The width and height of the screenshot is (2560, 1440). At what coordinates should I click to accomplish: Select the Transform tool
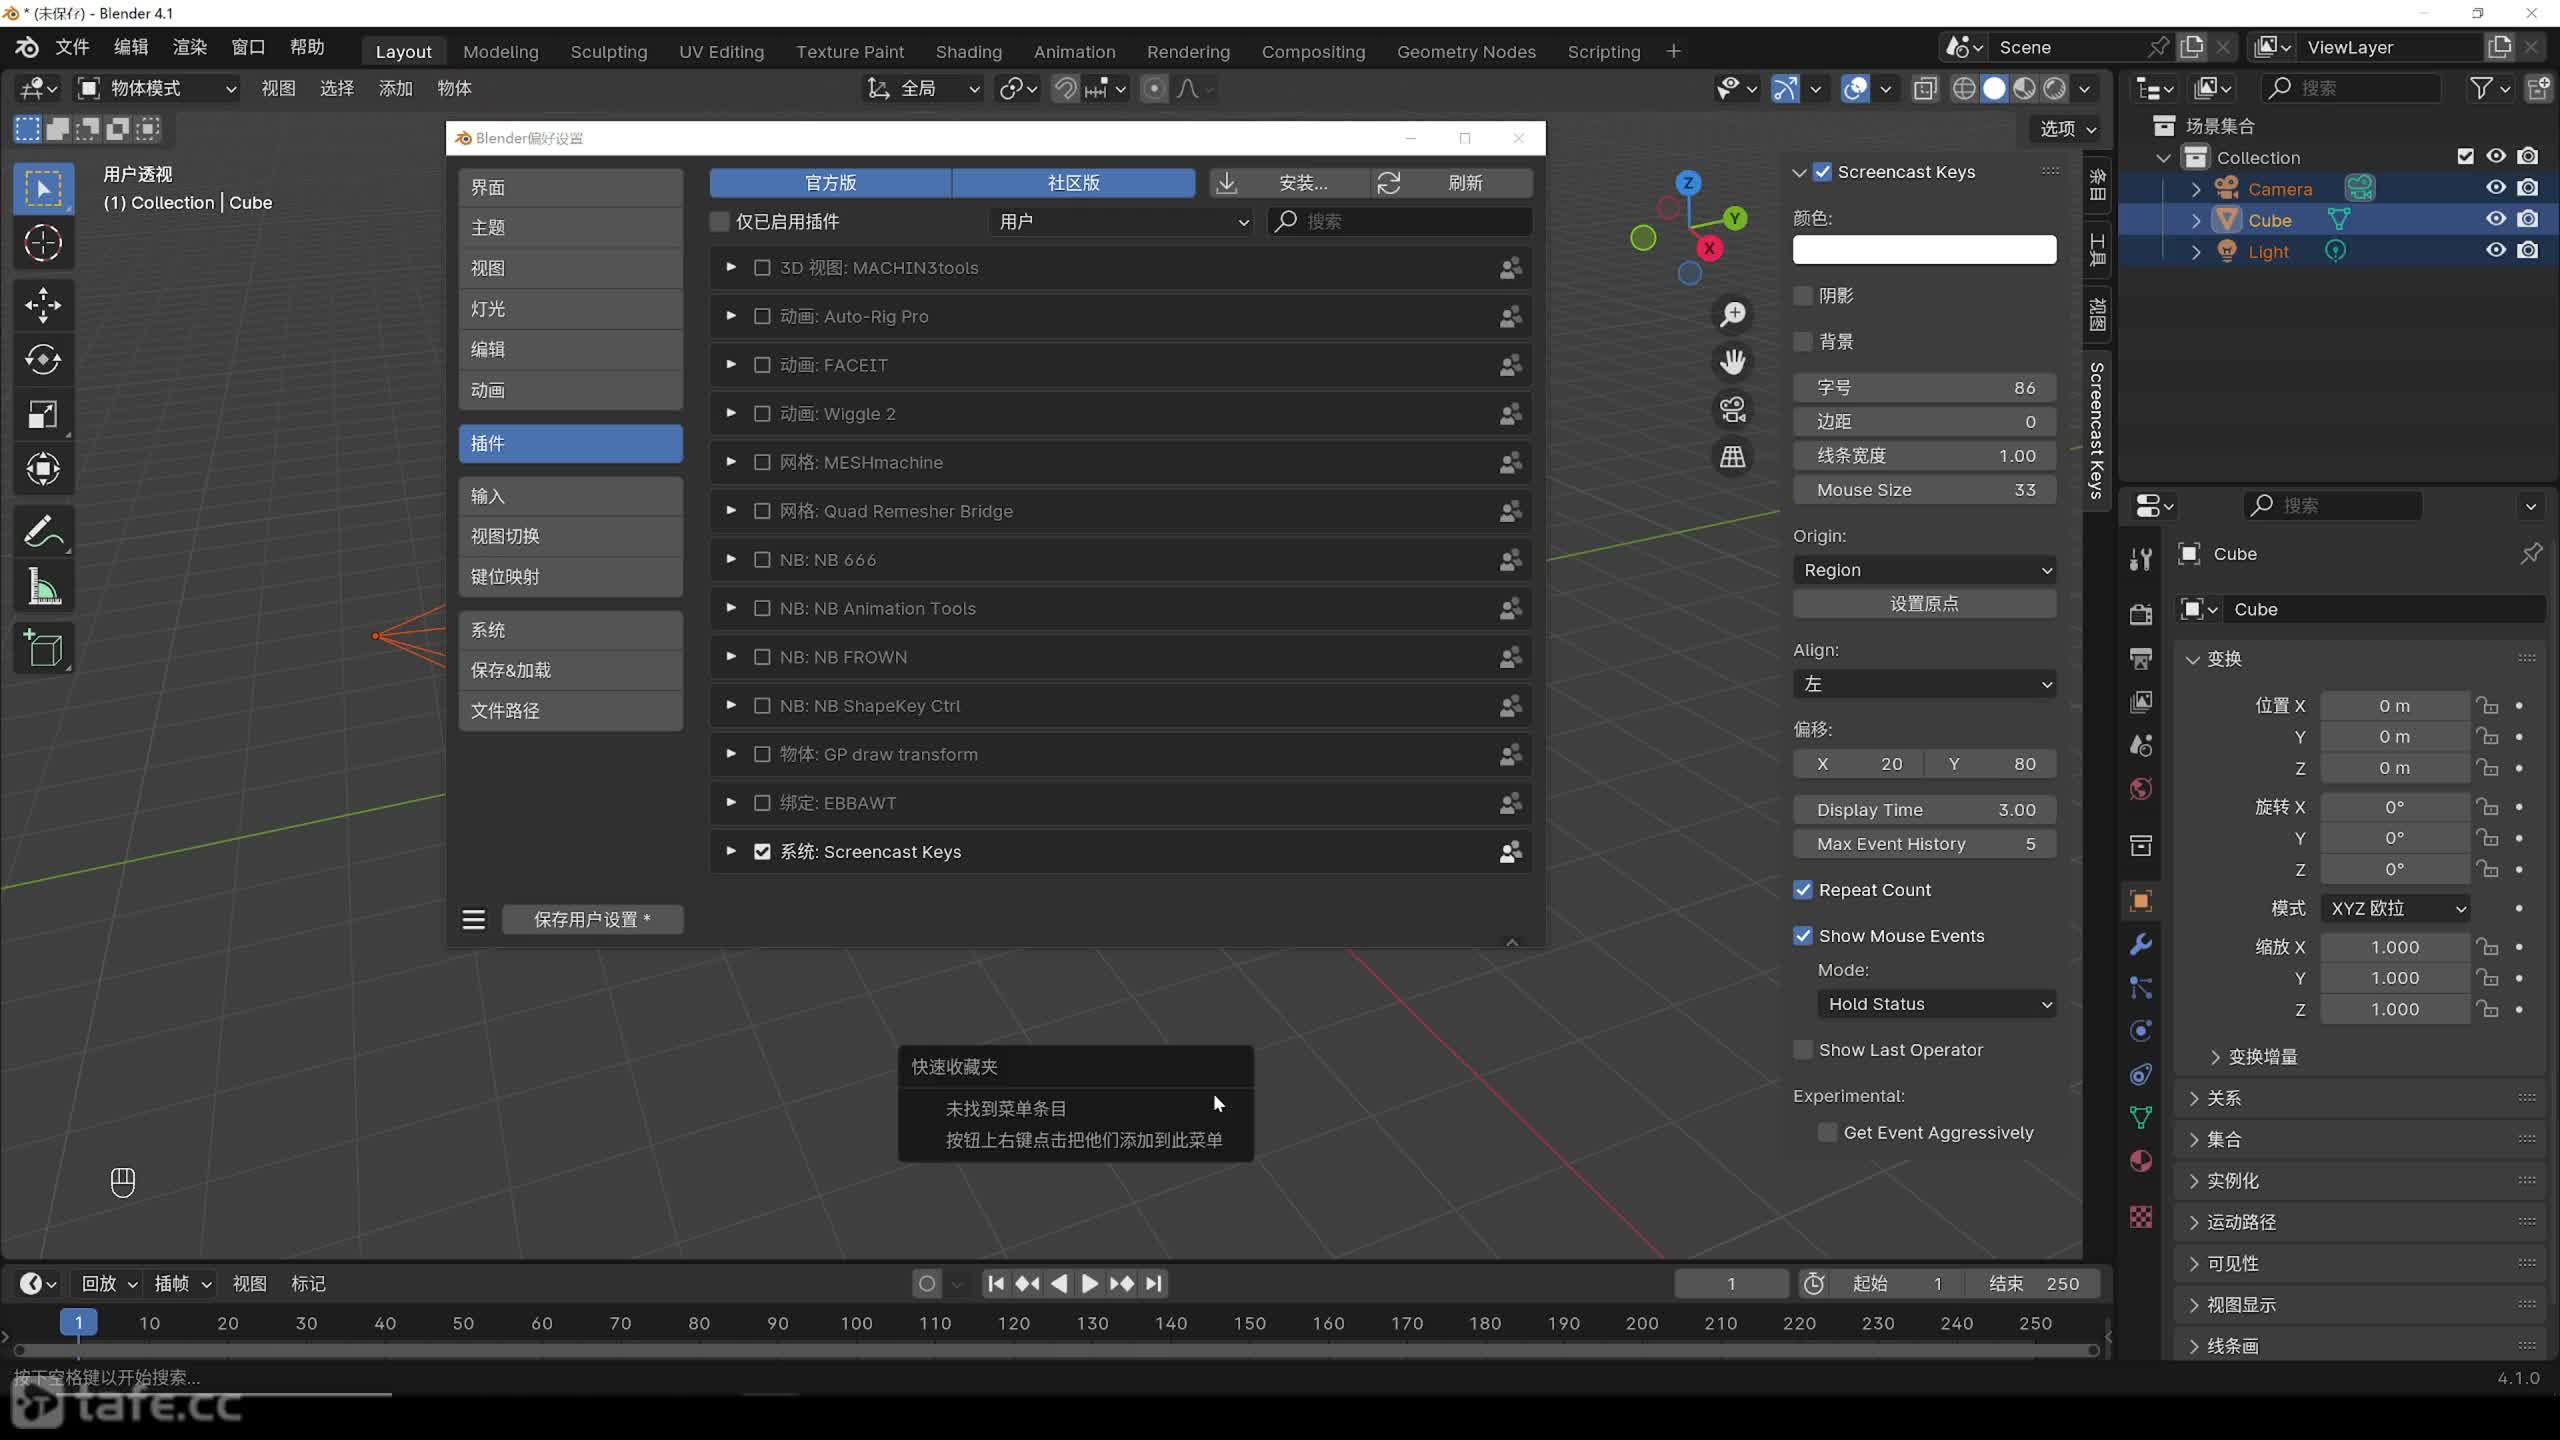(x=43, y=468)
